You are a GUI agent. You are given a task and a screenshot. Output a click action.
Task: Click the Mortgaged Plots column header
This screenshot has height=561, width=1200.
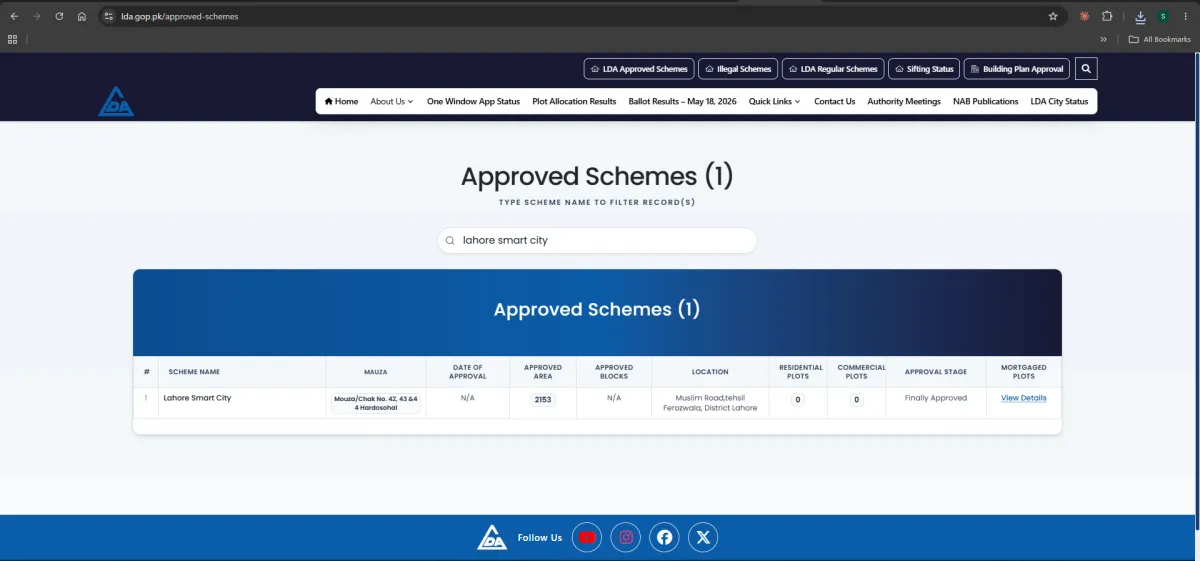tap(1024, 372)
